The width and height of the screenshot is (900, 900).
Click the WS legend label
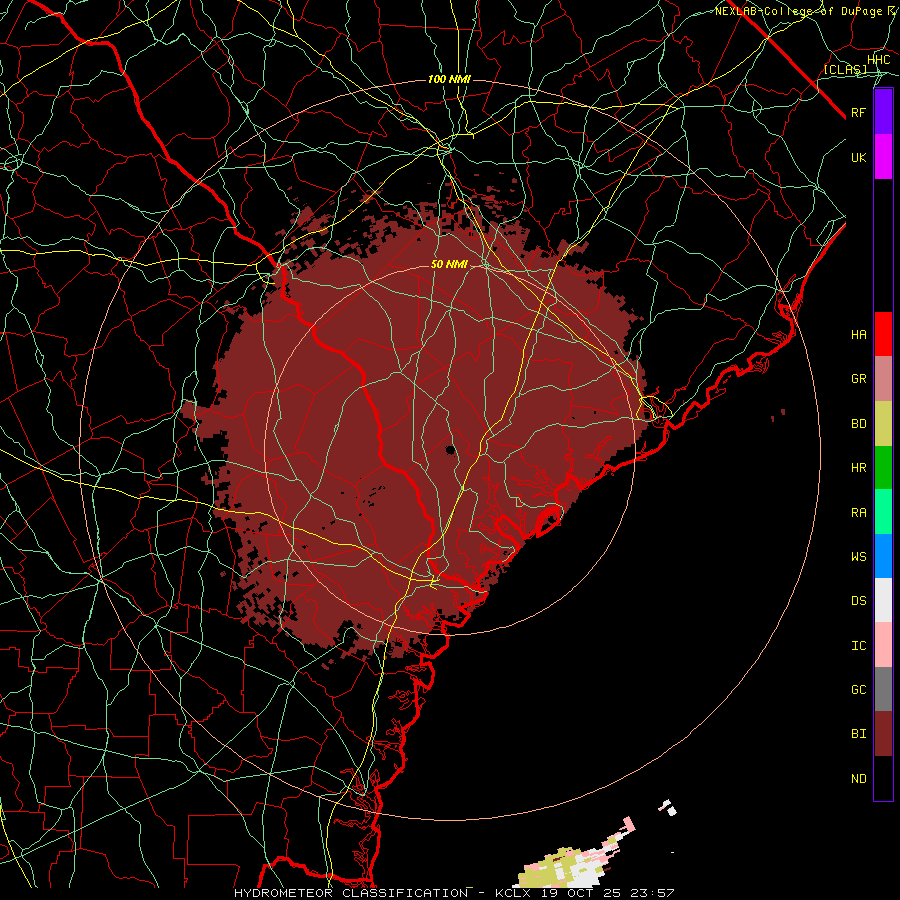(x=859, y=557)
